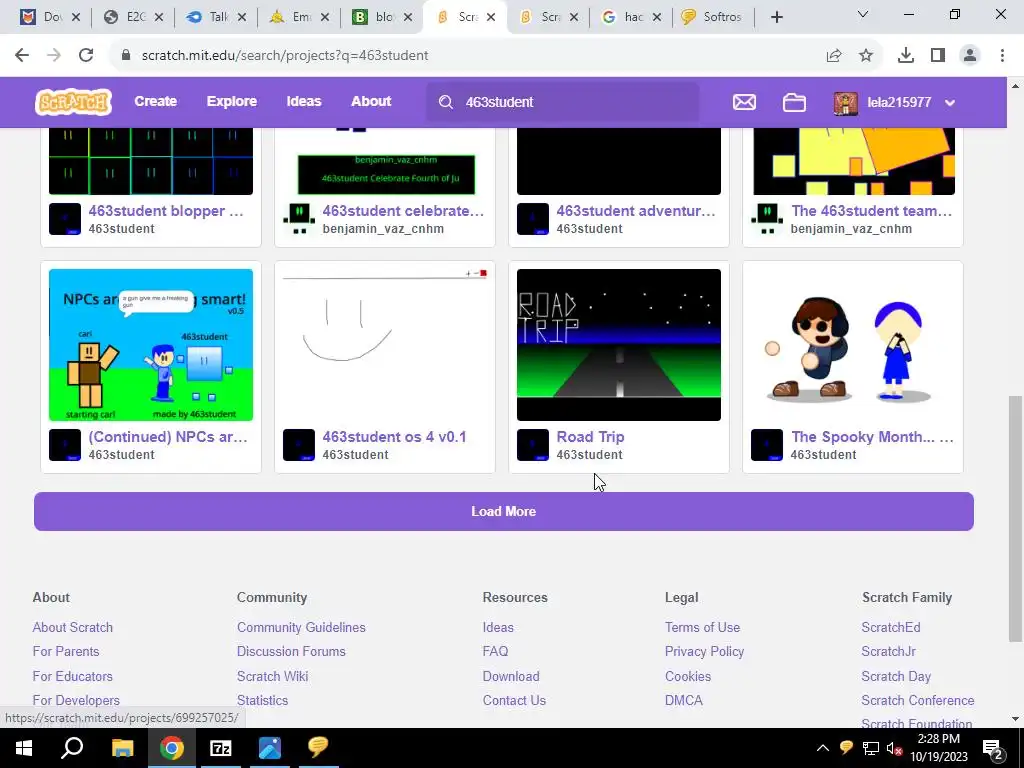The width and height of the screenshot is (1024, 768).
Task: Click benjamin_vaz_cnhm author under The 463student team
Action: coord(851,229)
